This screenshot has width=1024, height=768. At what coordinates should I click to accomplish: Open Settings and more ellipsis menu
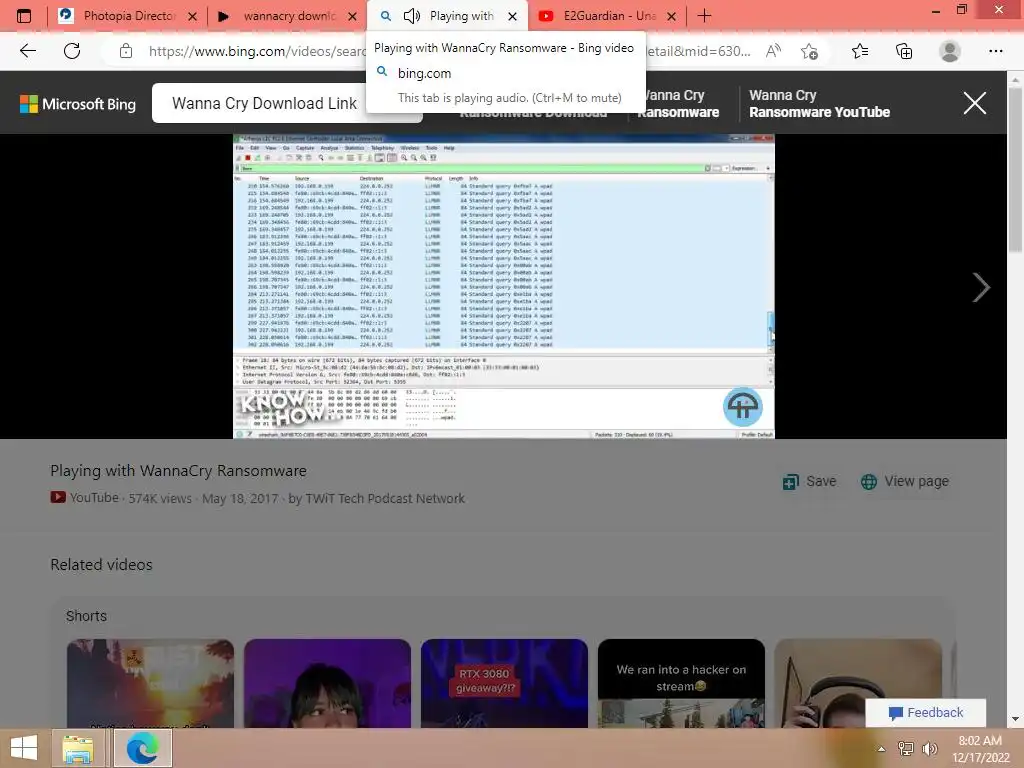tap(995, 51)
